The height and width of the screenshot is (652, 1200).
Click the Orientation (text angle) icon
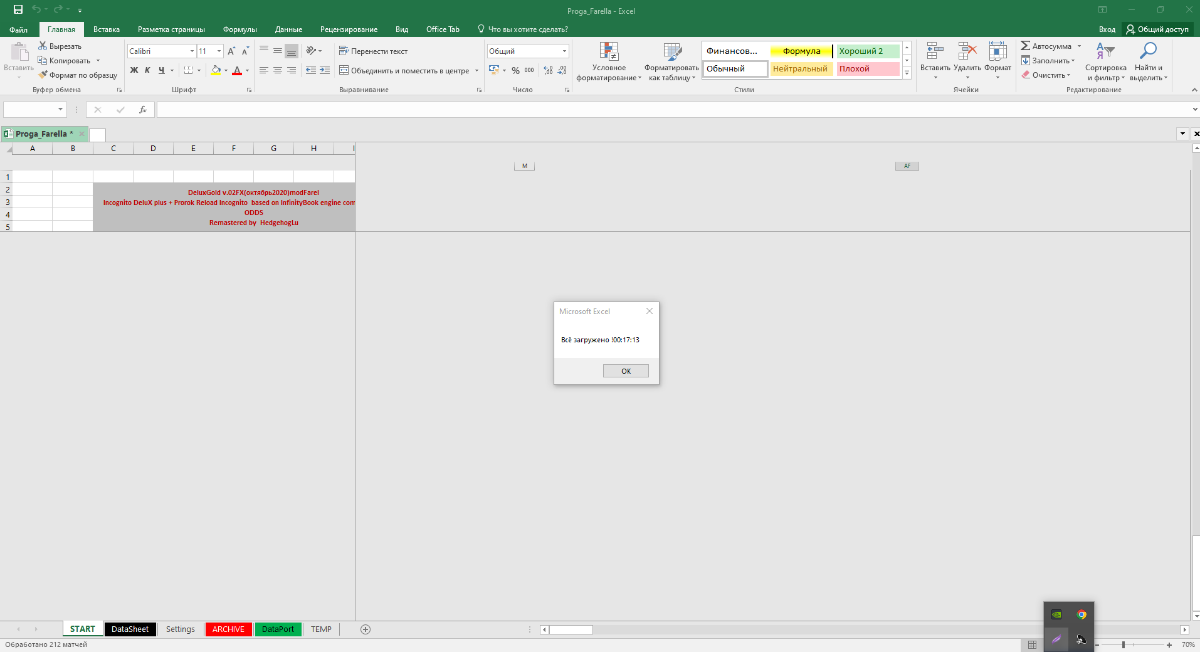click(313, 50)
